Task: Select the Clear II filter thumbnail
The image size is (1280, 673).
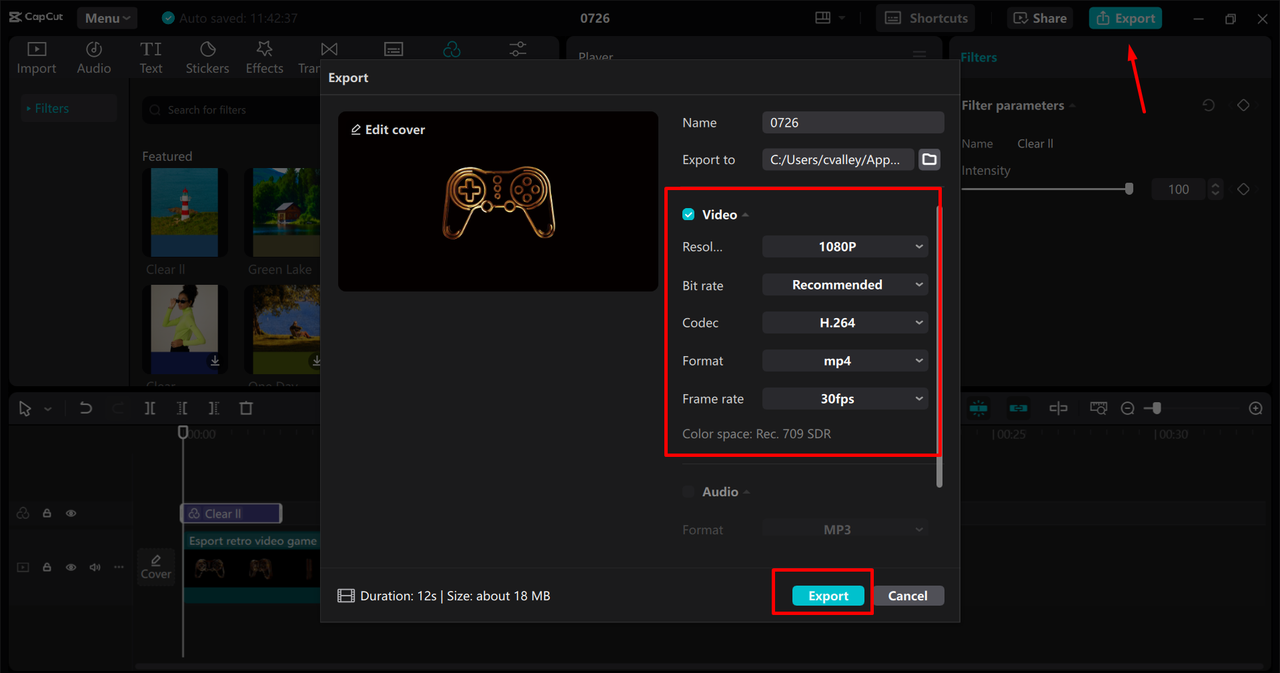Action: 183,213
